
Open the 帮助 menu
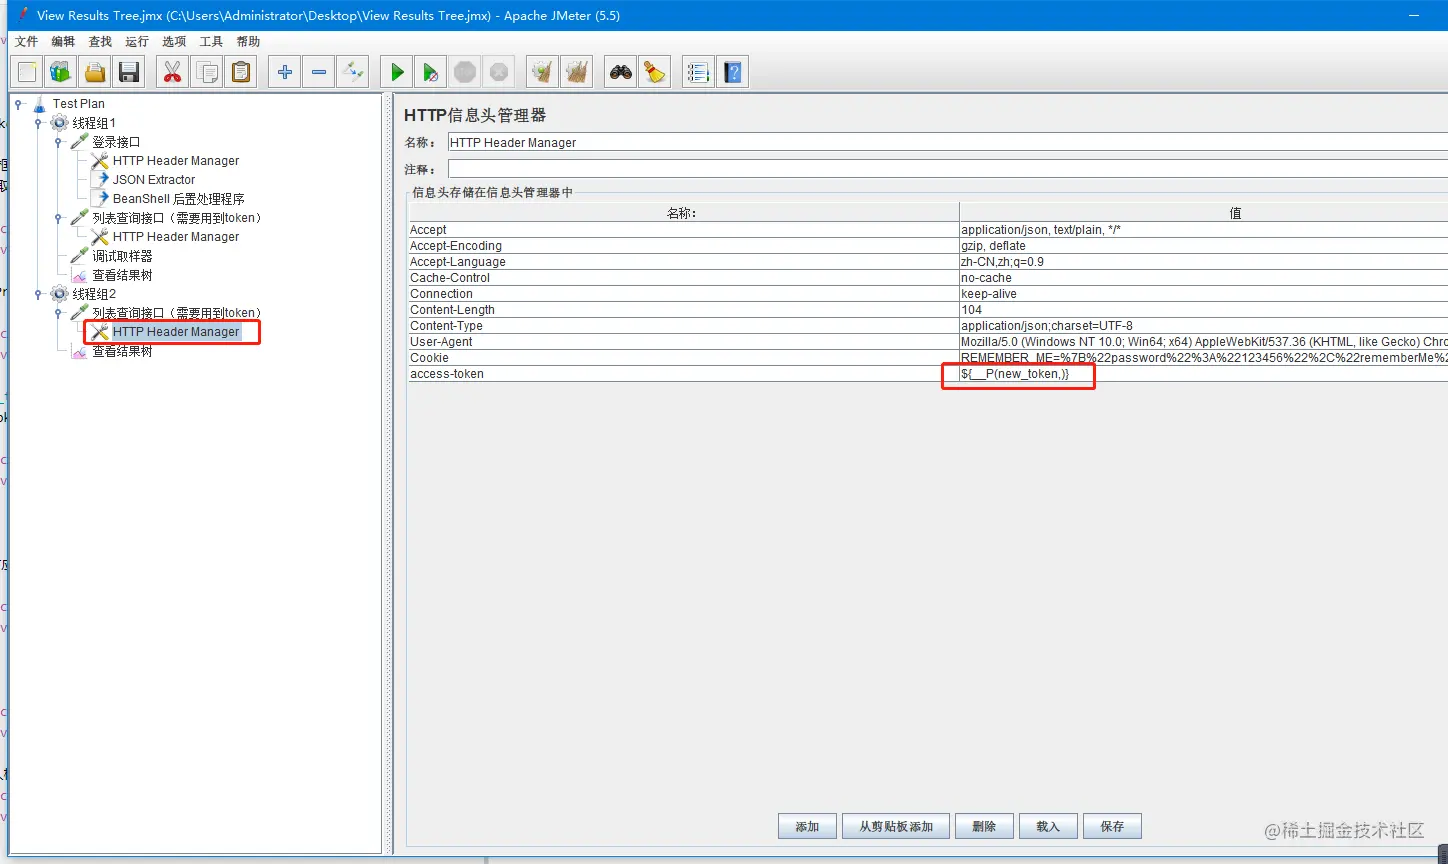pos(248,42)
